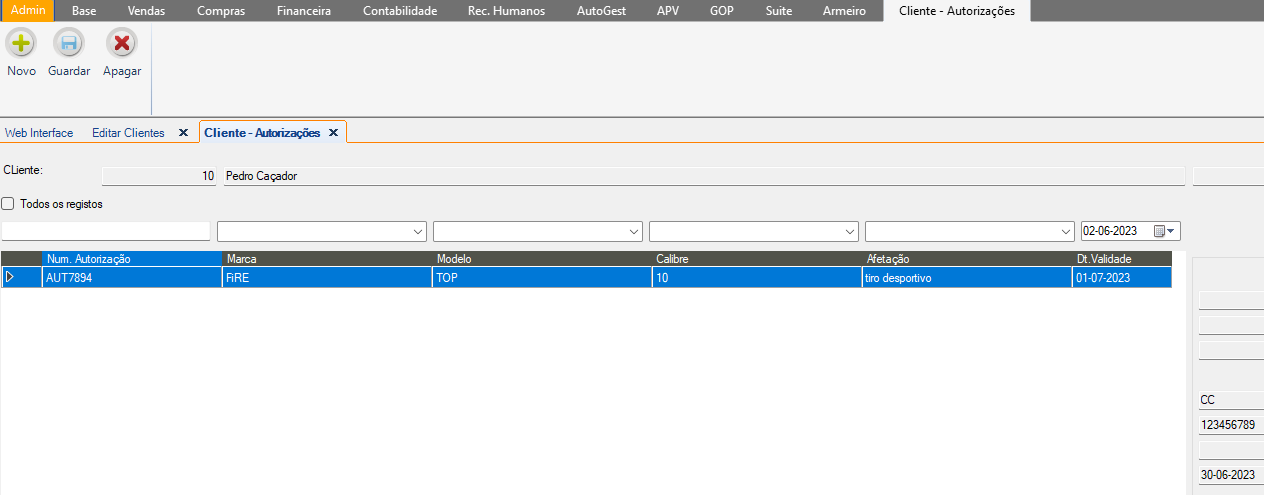Open the Vendas ribbon tab
Viewport: 1264px width, 495px height.
pyautogui.click(x=147, y=11)
